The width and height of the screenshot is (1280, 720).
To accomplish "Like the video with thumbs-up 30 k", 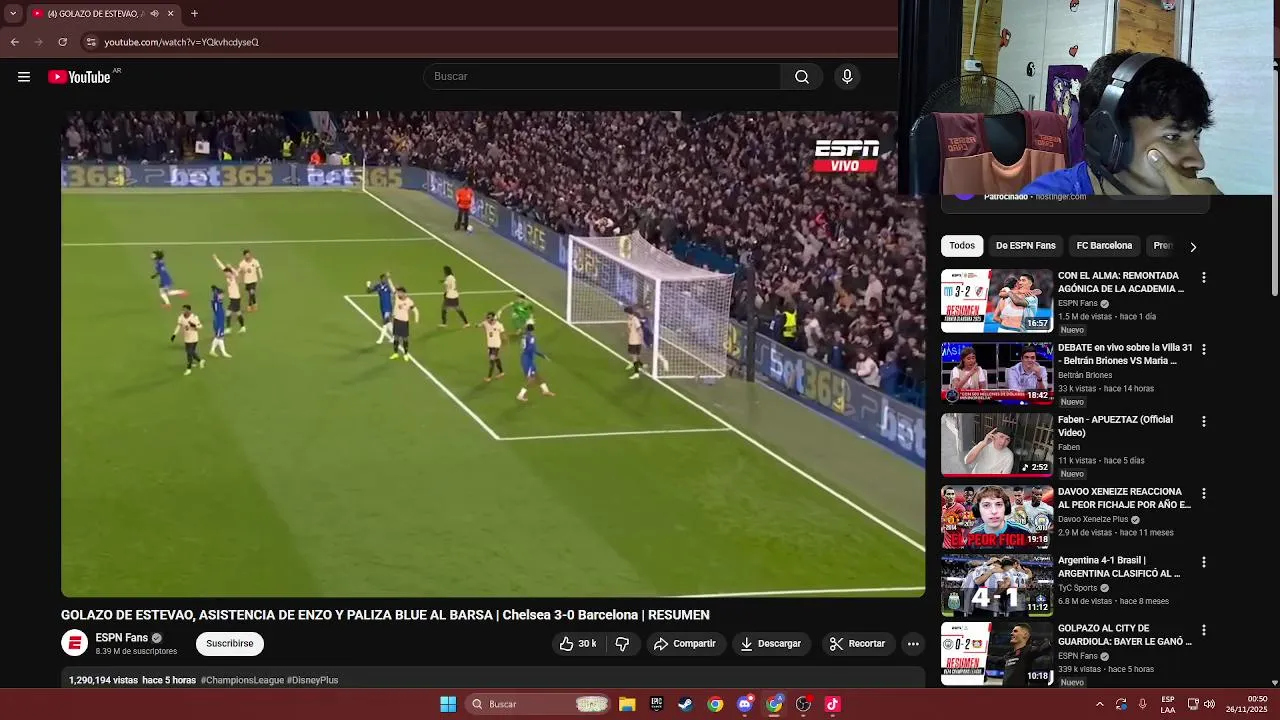I will [x=578, y=644].
